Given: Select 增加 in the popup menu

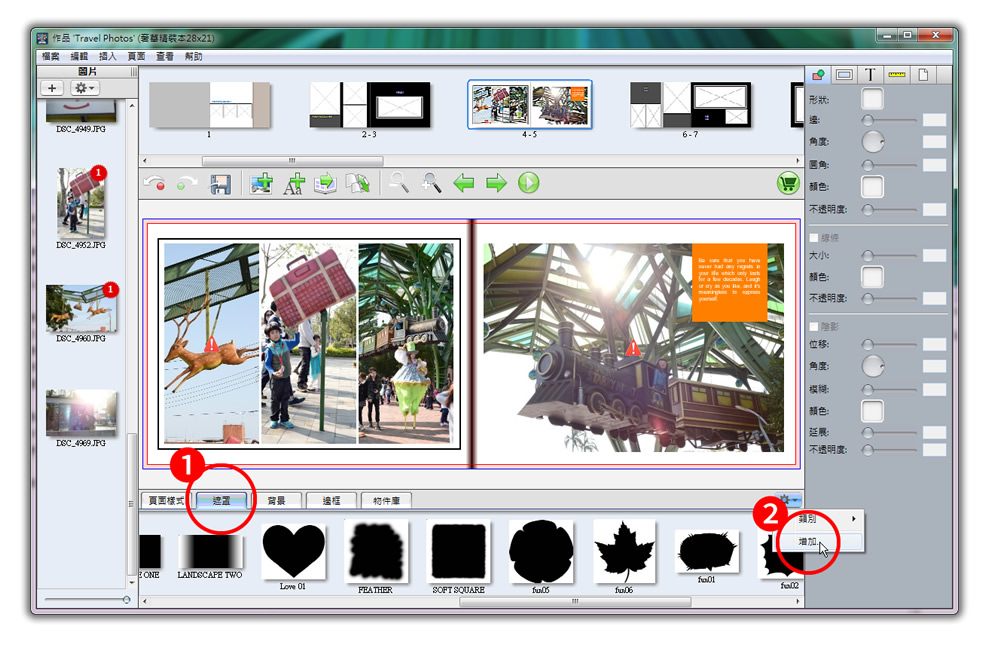Looking at the screenshot, I should tap(809, 542).
